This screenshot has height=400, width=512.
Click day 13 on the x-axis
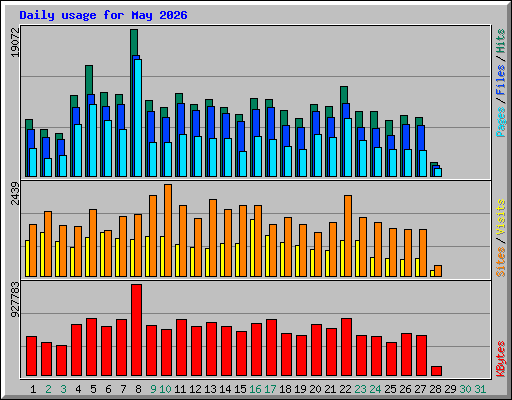[x=210, y=389]
